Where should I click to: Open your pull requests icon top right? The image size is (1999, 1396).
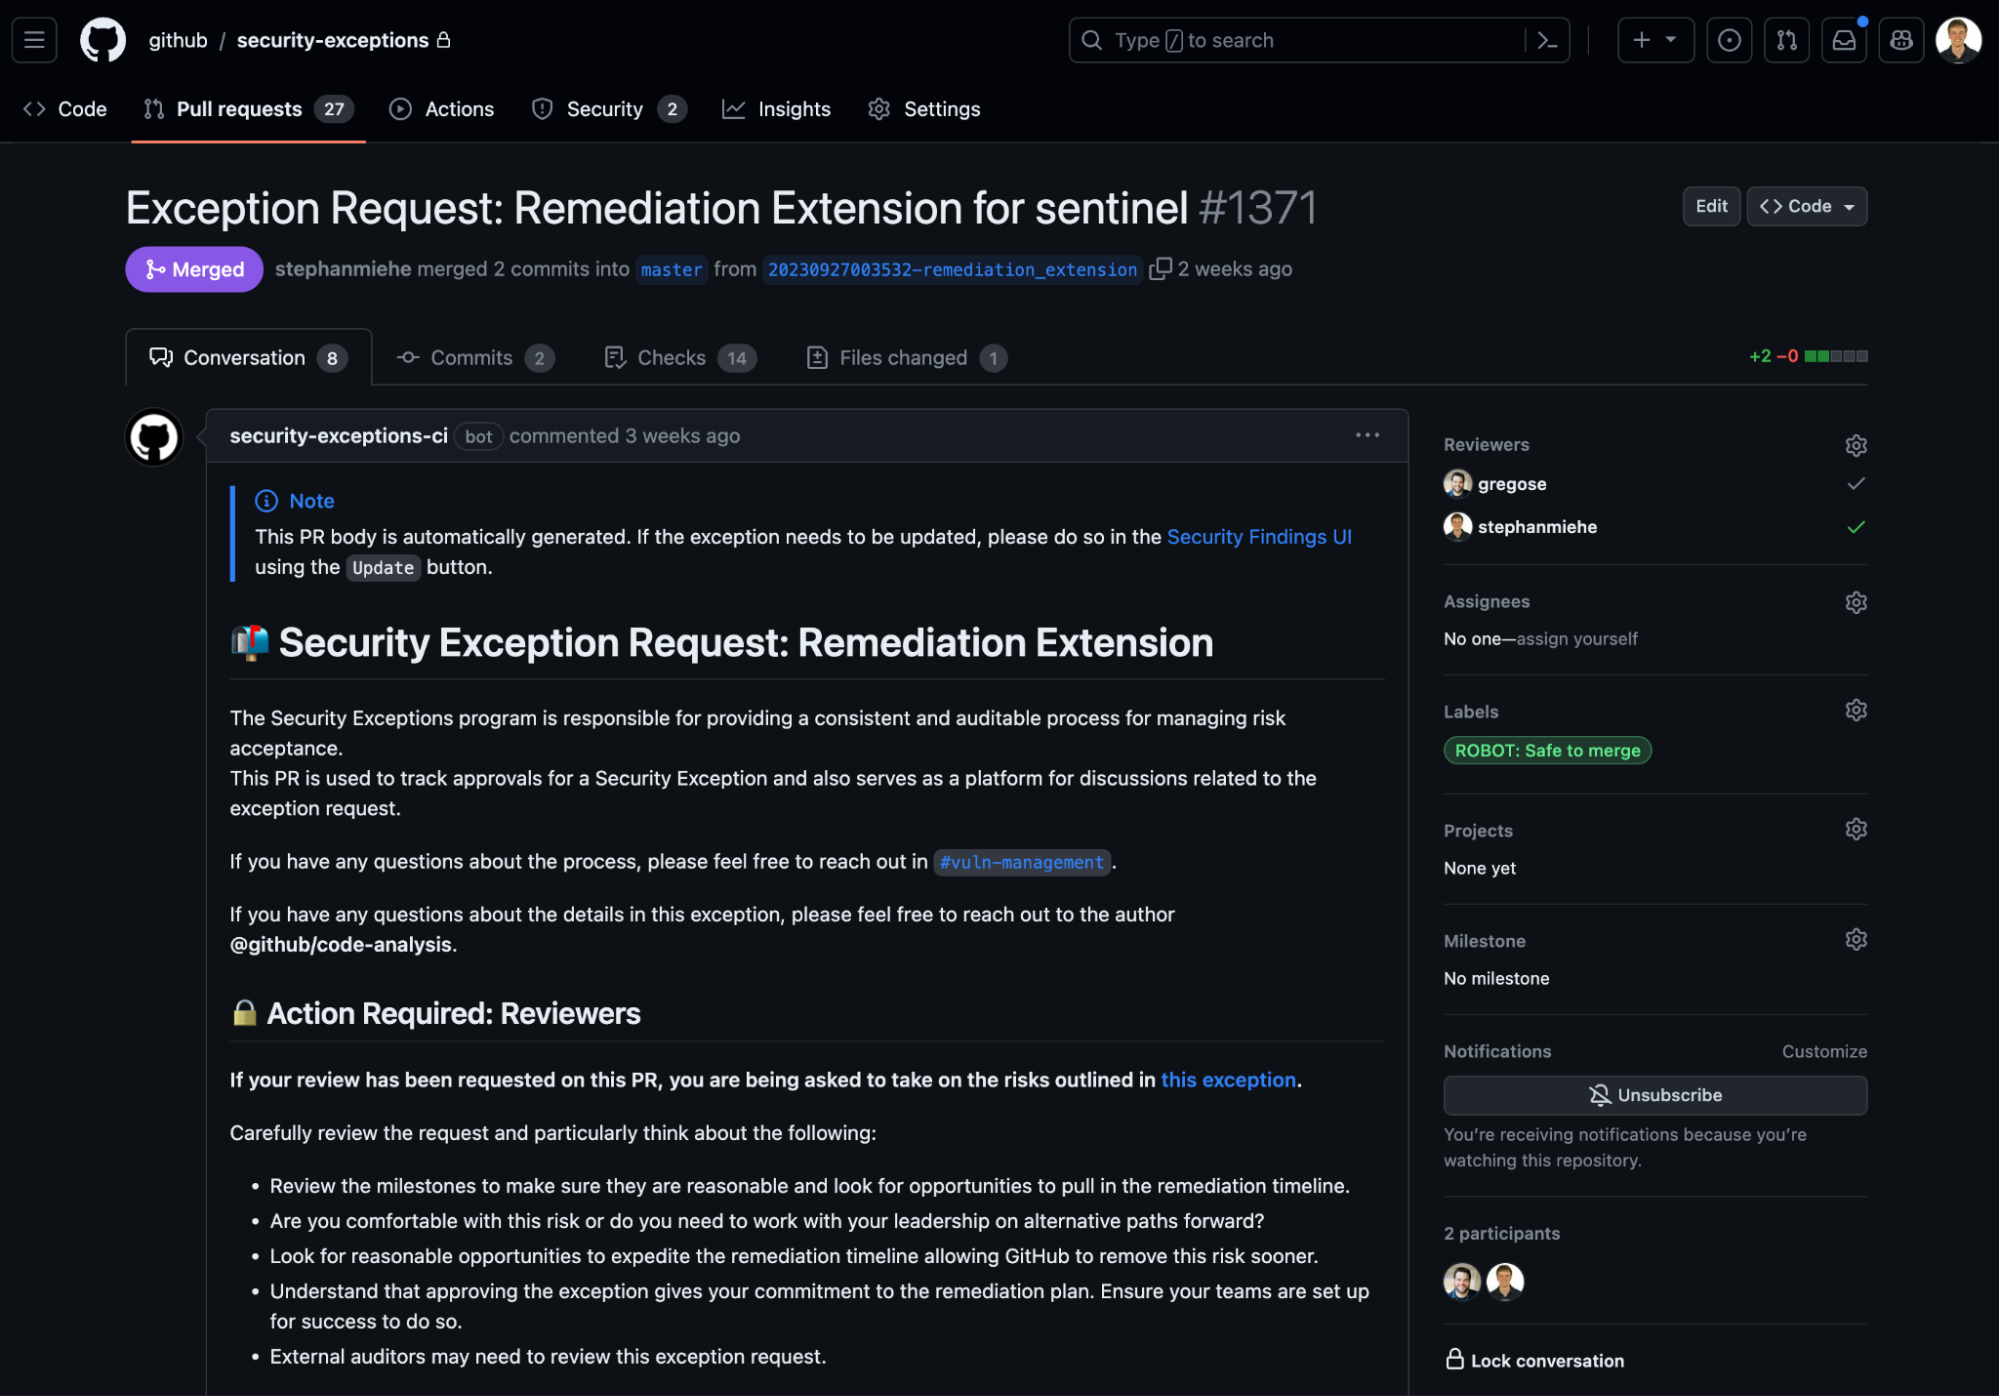pyautogui.click(x=1786, y=40)
